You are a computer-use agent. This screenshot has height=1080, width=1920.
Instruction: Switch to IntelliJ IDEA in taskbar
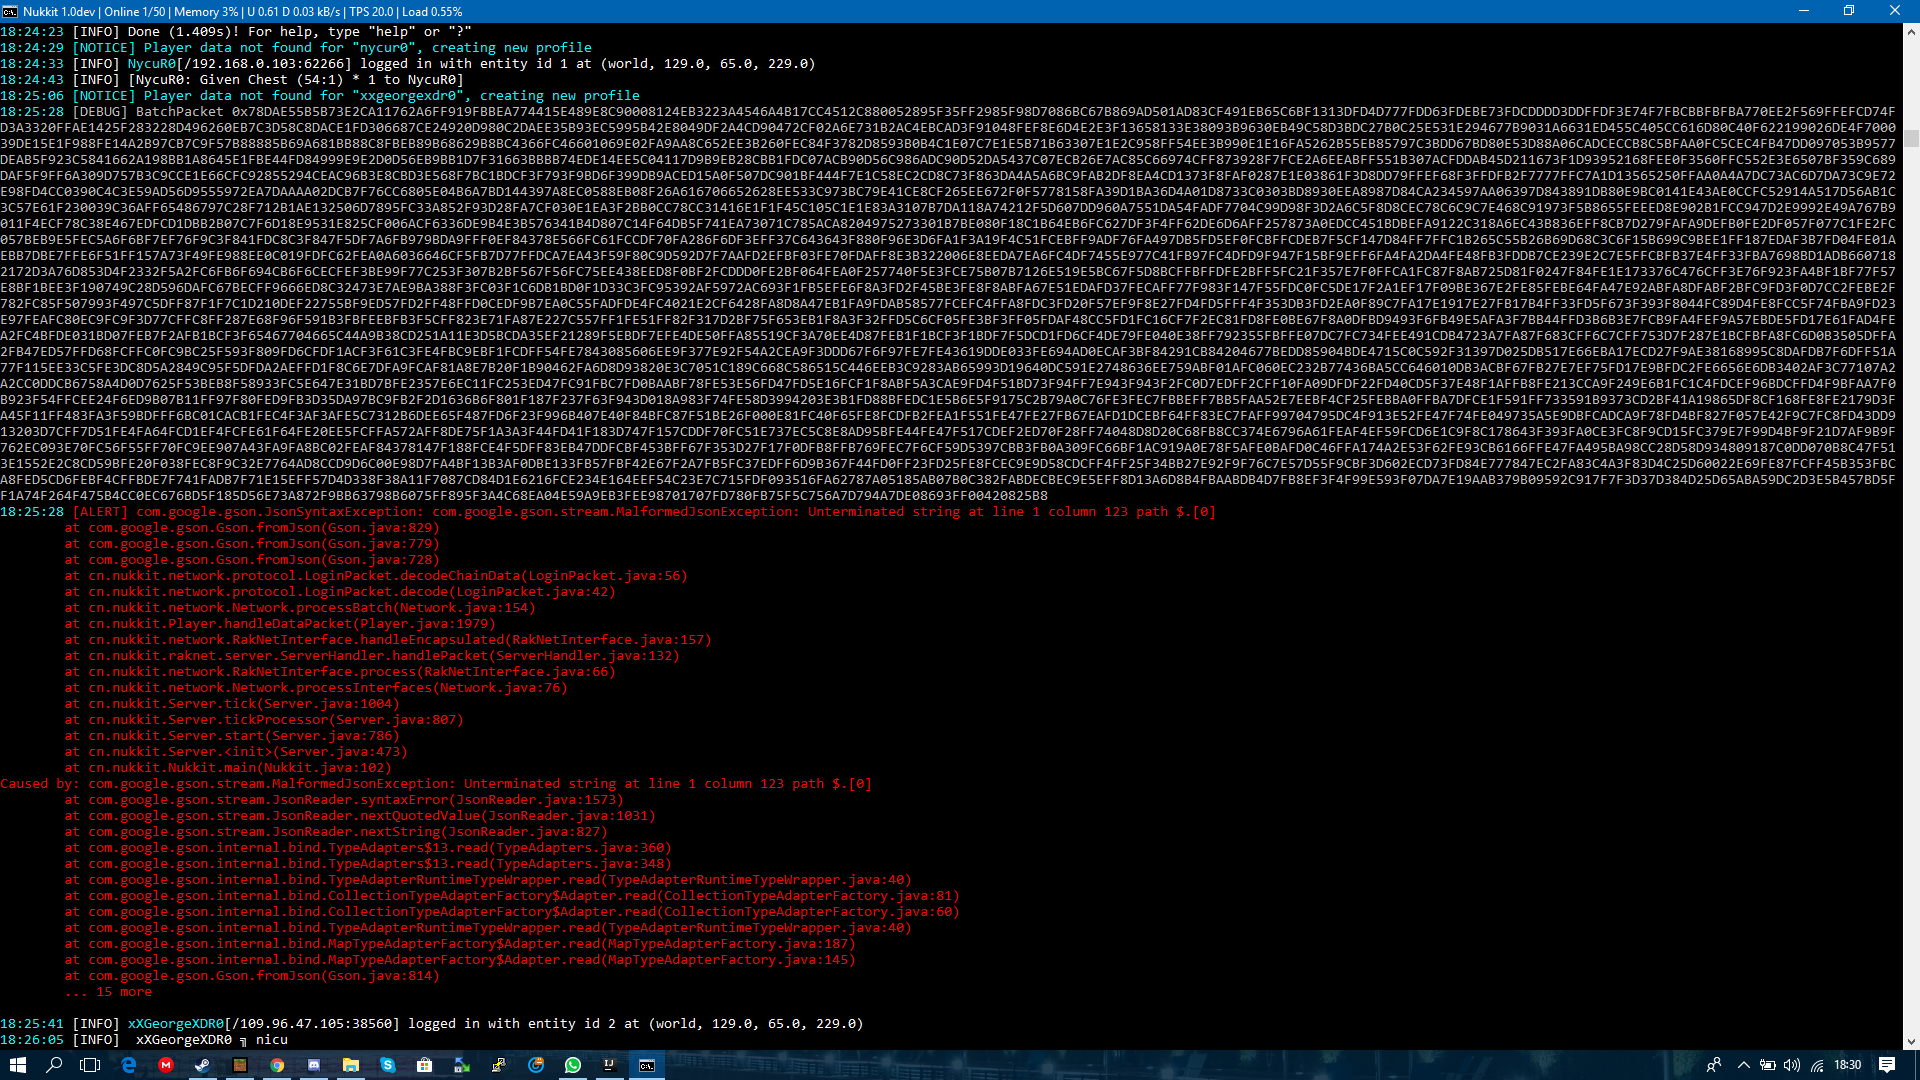tap(610, 1065)
